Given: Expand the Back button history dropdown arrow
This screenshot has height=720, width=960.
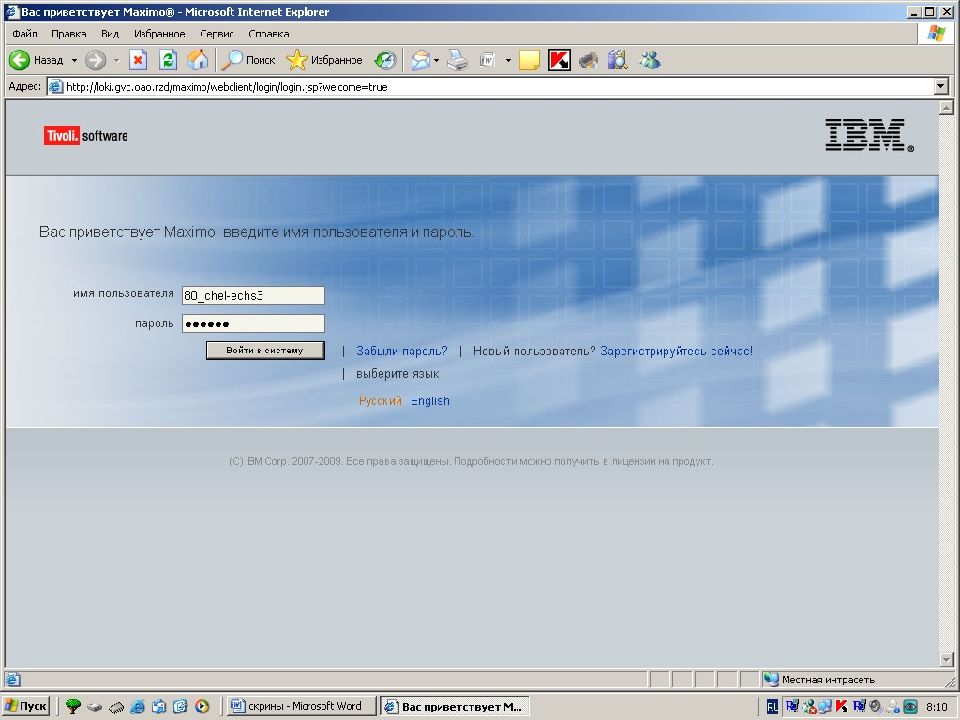Looking at the screenshot, I should 74,61.
